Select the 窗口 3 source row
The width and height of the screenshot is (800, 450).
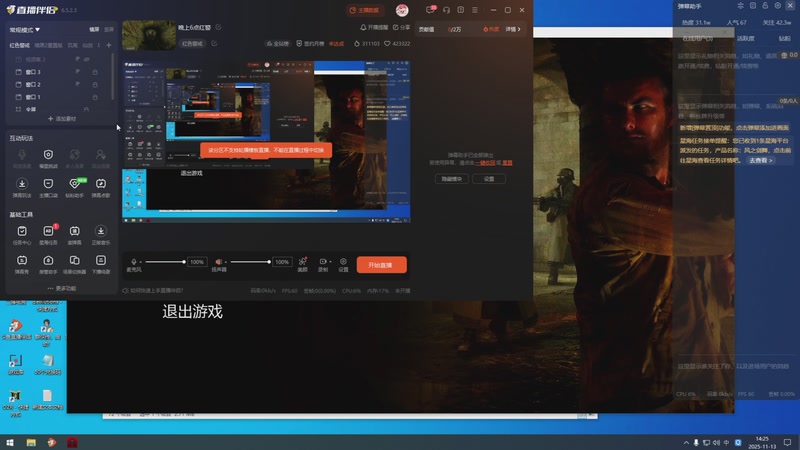[x=59, y=72]
